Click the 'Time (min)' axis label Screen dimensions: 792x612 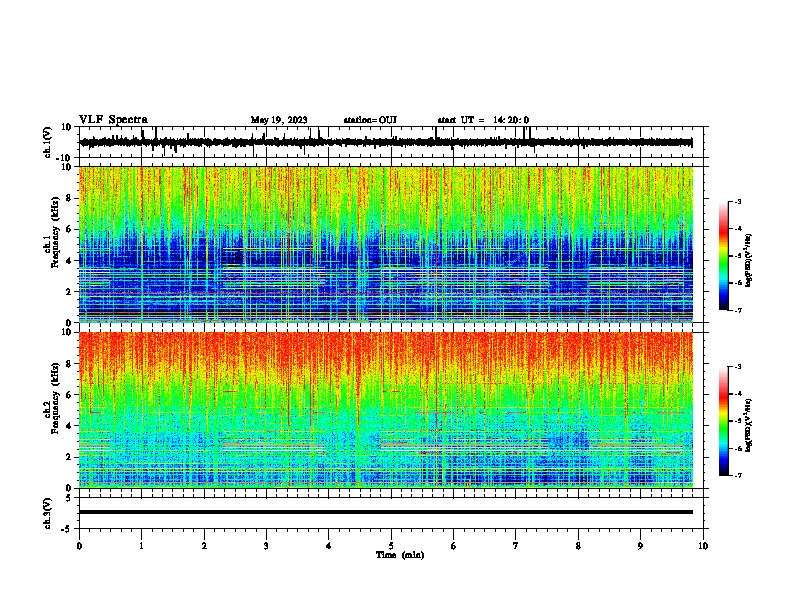(400, 555)
